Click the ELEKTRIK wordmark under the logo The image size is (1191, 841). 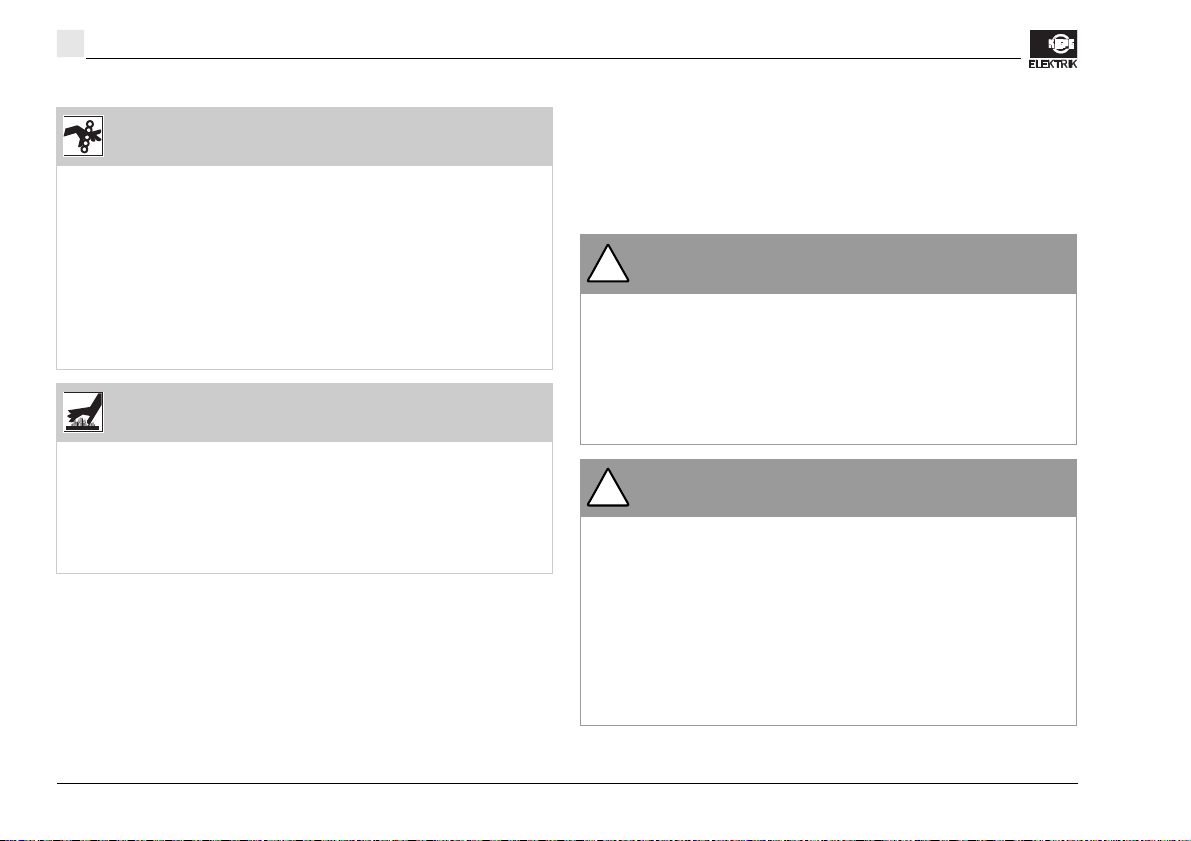[1053, 64]
